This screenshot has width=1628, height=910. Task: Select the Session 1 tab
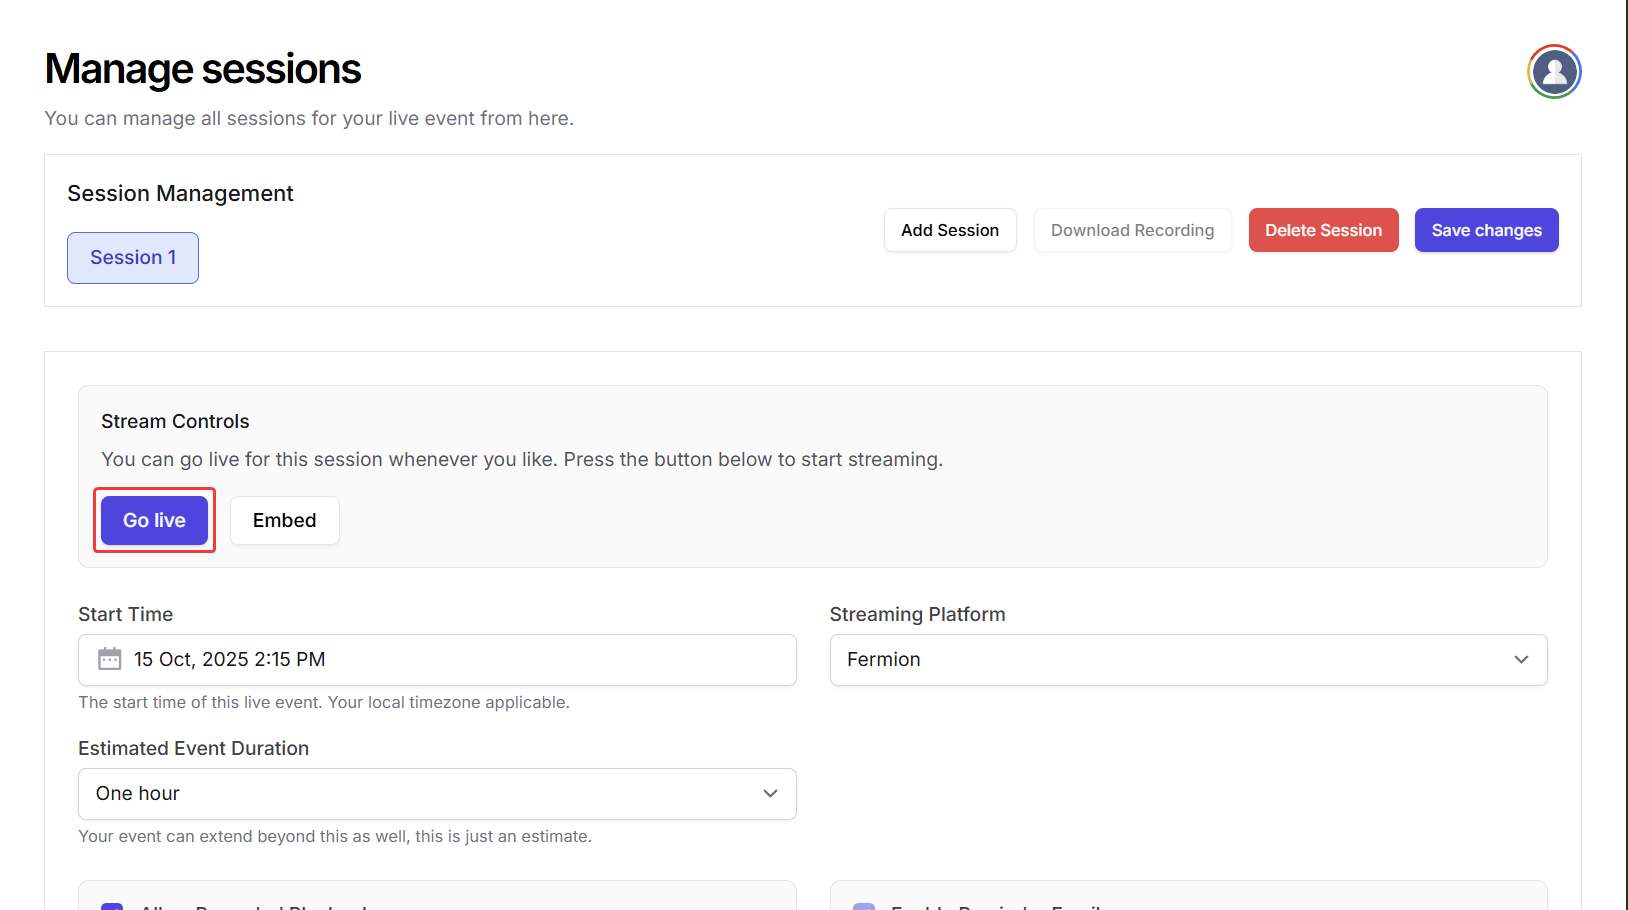(133, 258)
